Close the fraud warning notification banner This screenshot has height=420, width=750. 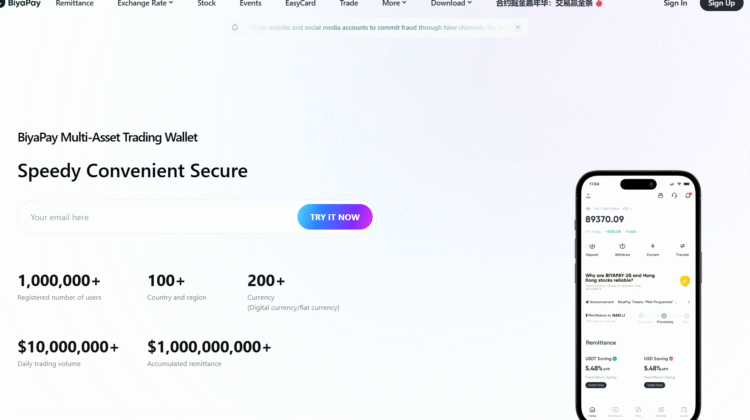pyautogui.click(x=517, y=27)
